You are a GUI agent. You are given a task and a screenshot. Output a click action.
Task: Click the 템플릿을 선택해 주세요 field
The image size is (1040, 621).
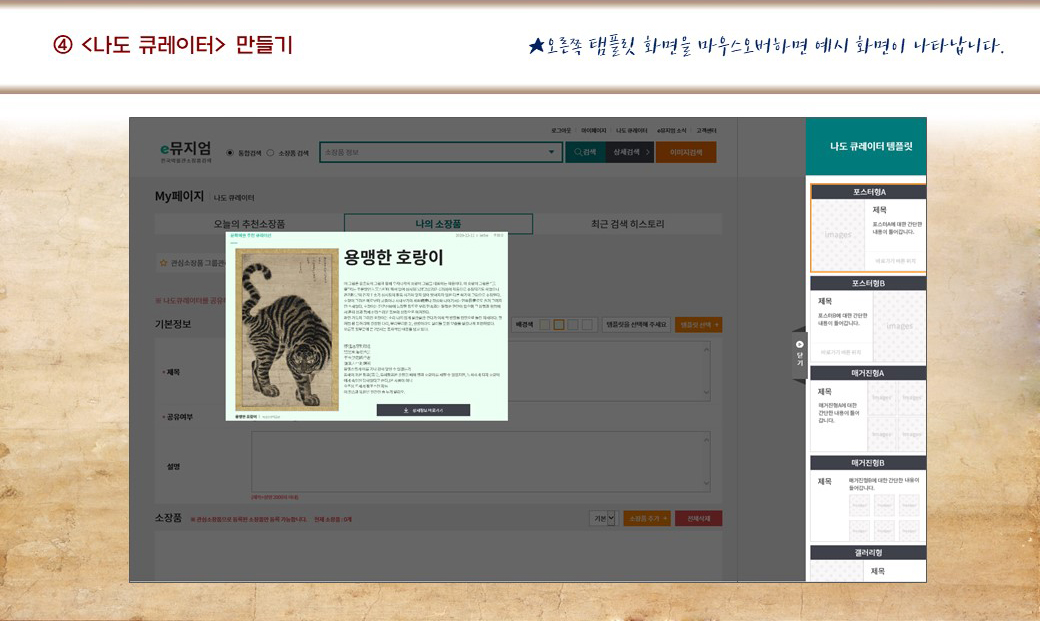point(636,324)
